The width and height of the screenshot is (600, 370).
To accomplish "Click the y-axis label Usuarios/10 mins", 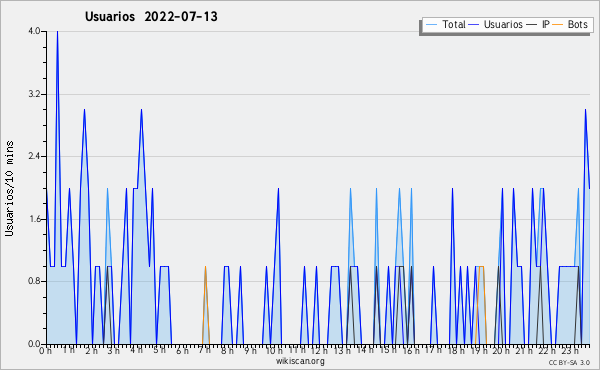I will (9, 188).
